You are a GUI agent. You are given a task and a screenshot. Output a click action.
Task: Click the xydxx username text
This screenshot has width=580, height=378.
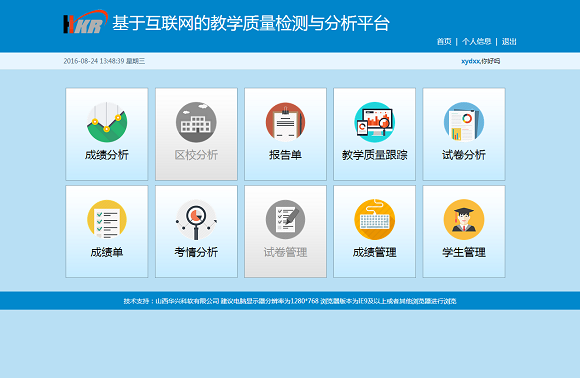click(x=470, y=61)
